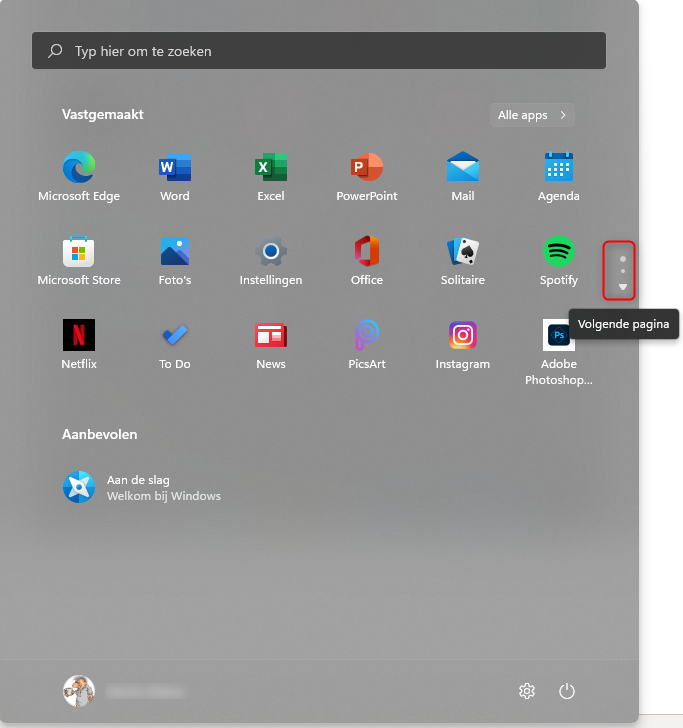Go to next page with down arrow
Image resolution: width=683 pixels, height=728 pixels.
pos(623,287)
